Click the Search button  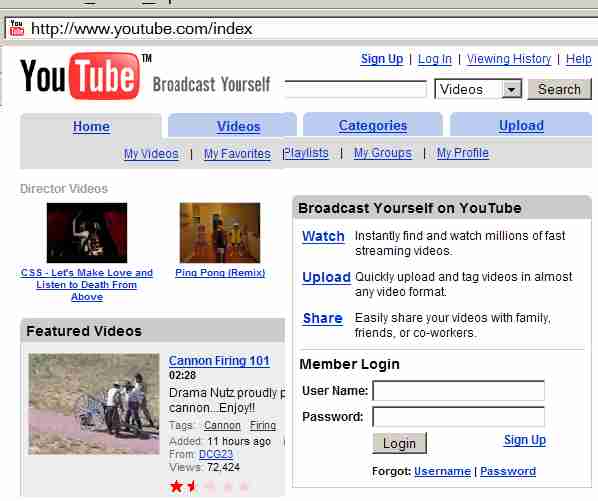(x=559, y=90)
